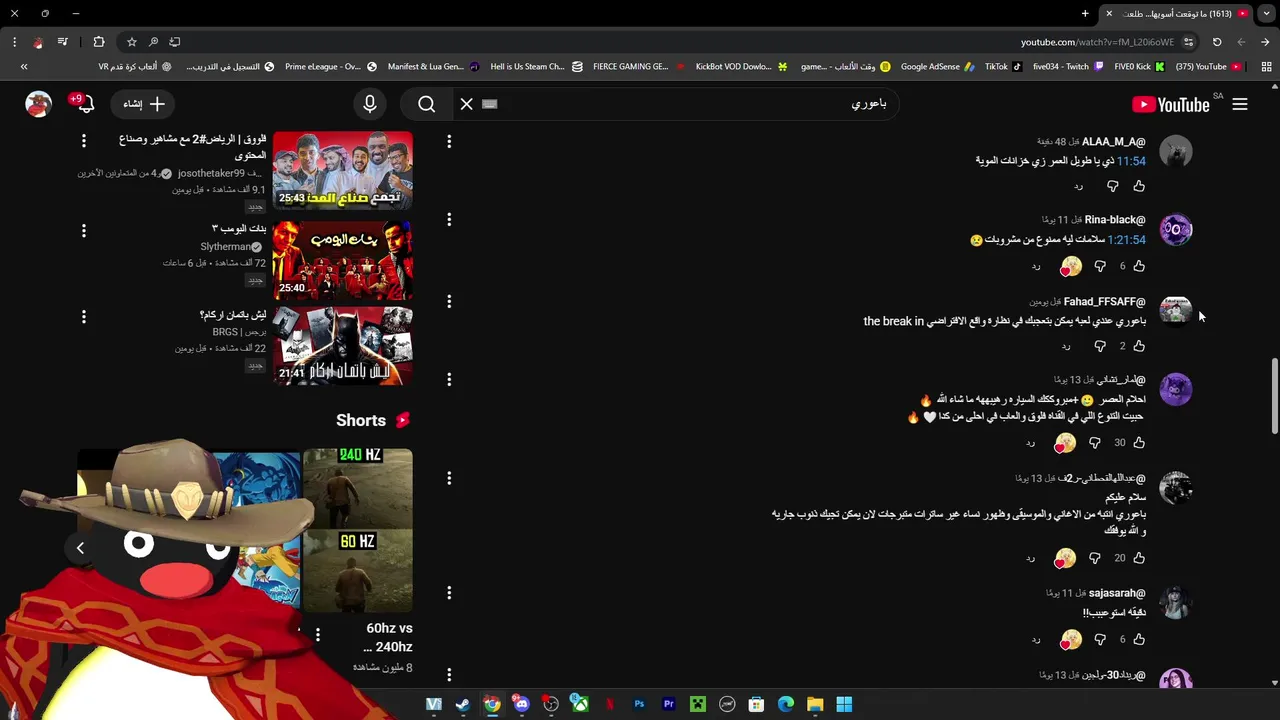Dislike the comment by @ALAA_M_A

1112,186
